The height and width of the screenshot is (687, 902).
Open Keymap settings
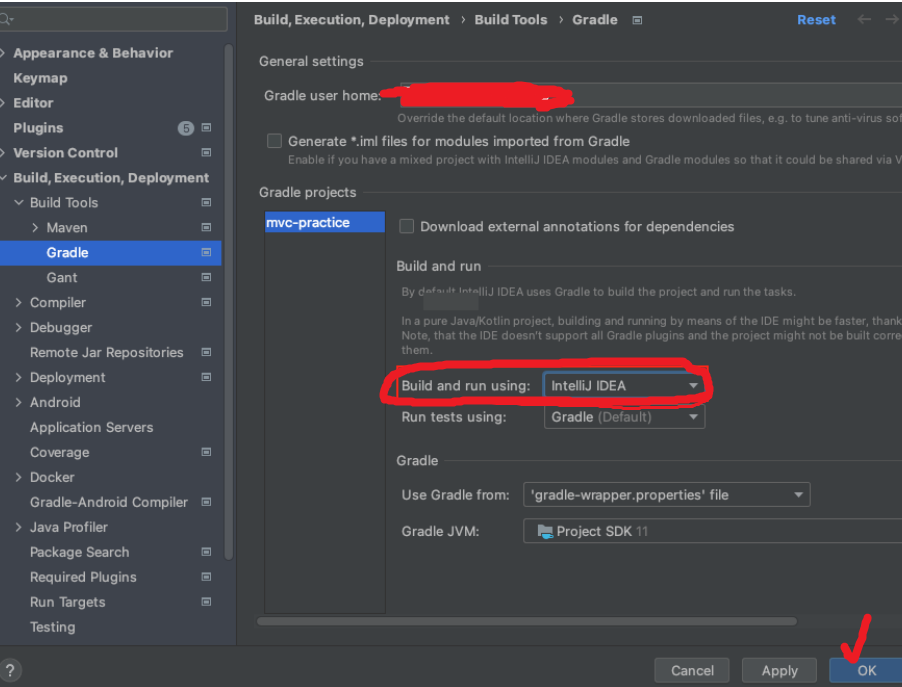(40, 78)
